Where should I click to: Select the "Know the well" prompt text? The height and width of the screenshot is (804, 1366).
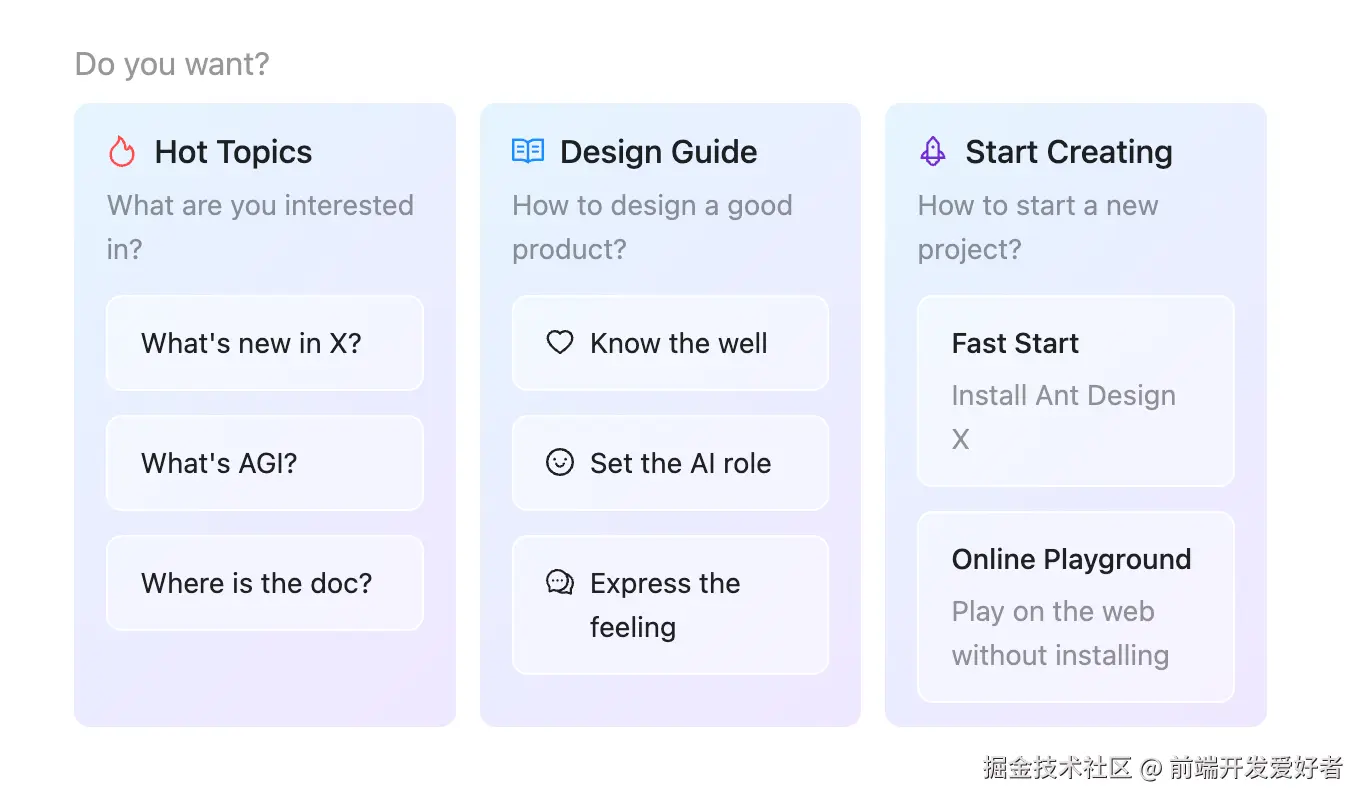[678, 343]
